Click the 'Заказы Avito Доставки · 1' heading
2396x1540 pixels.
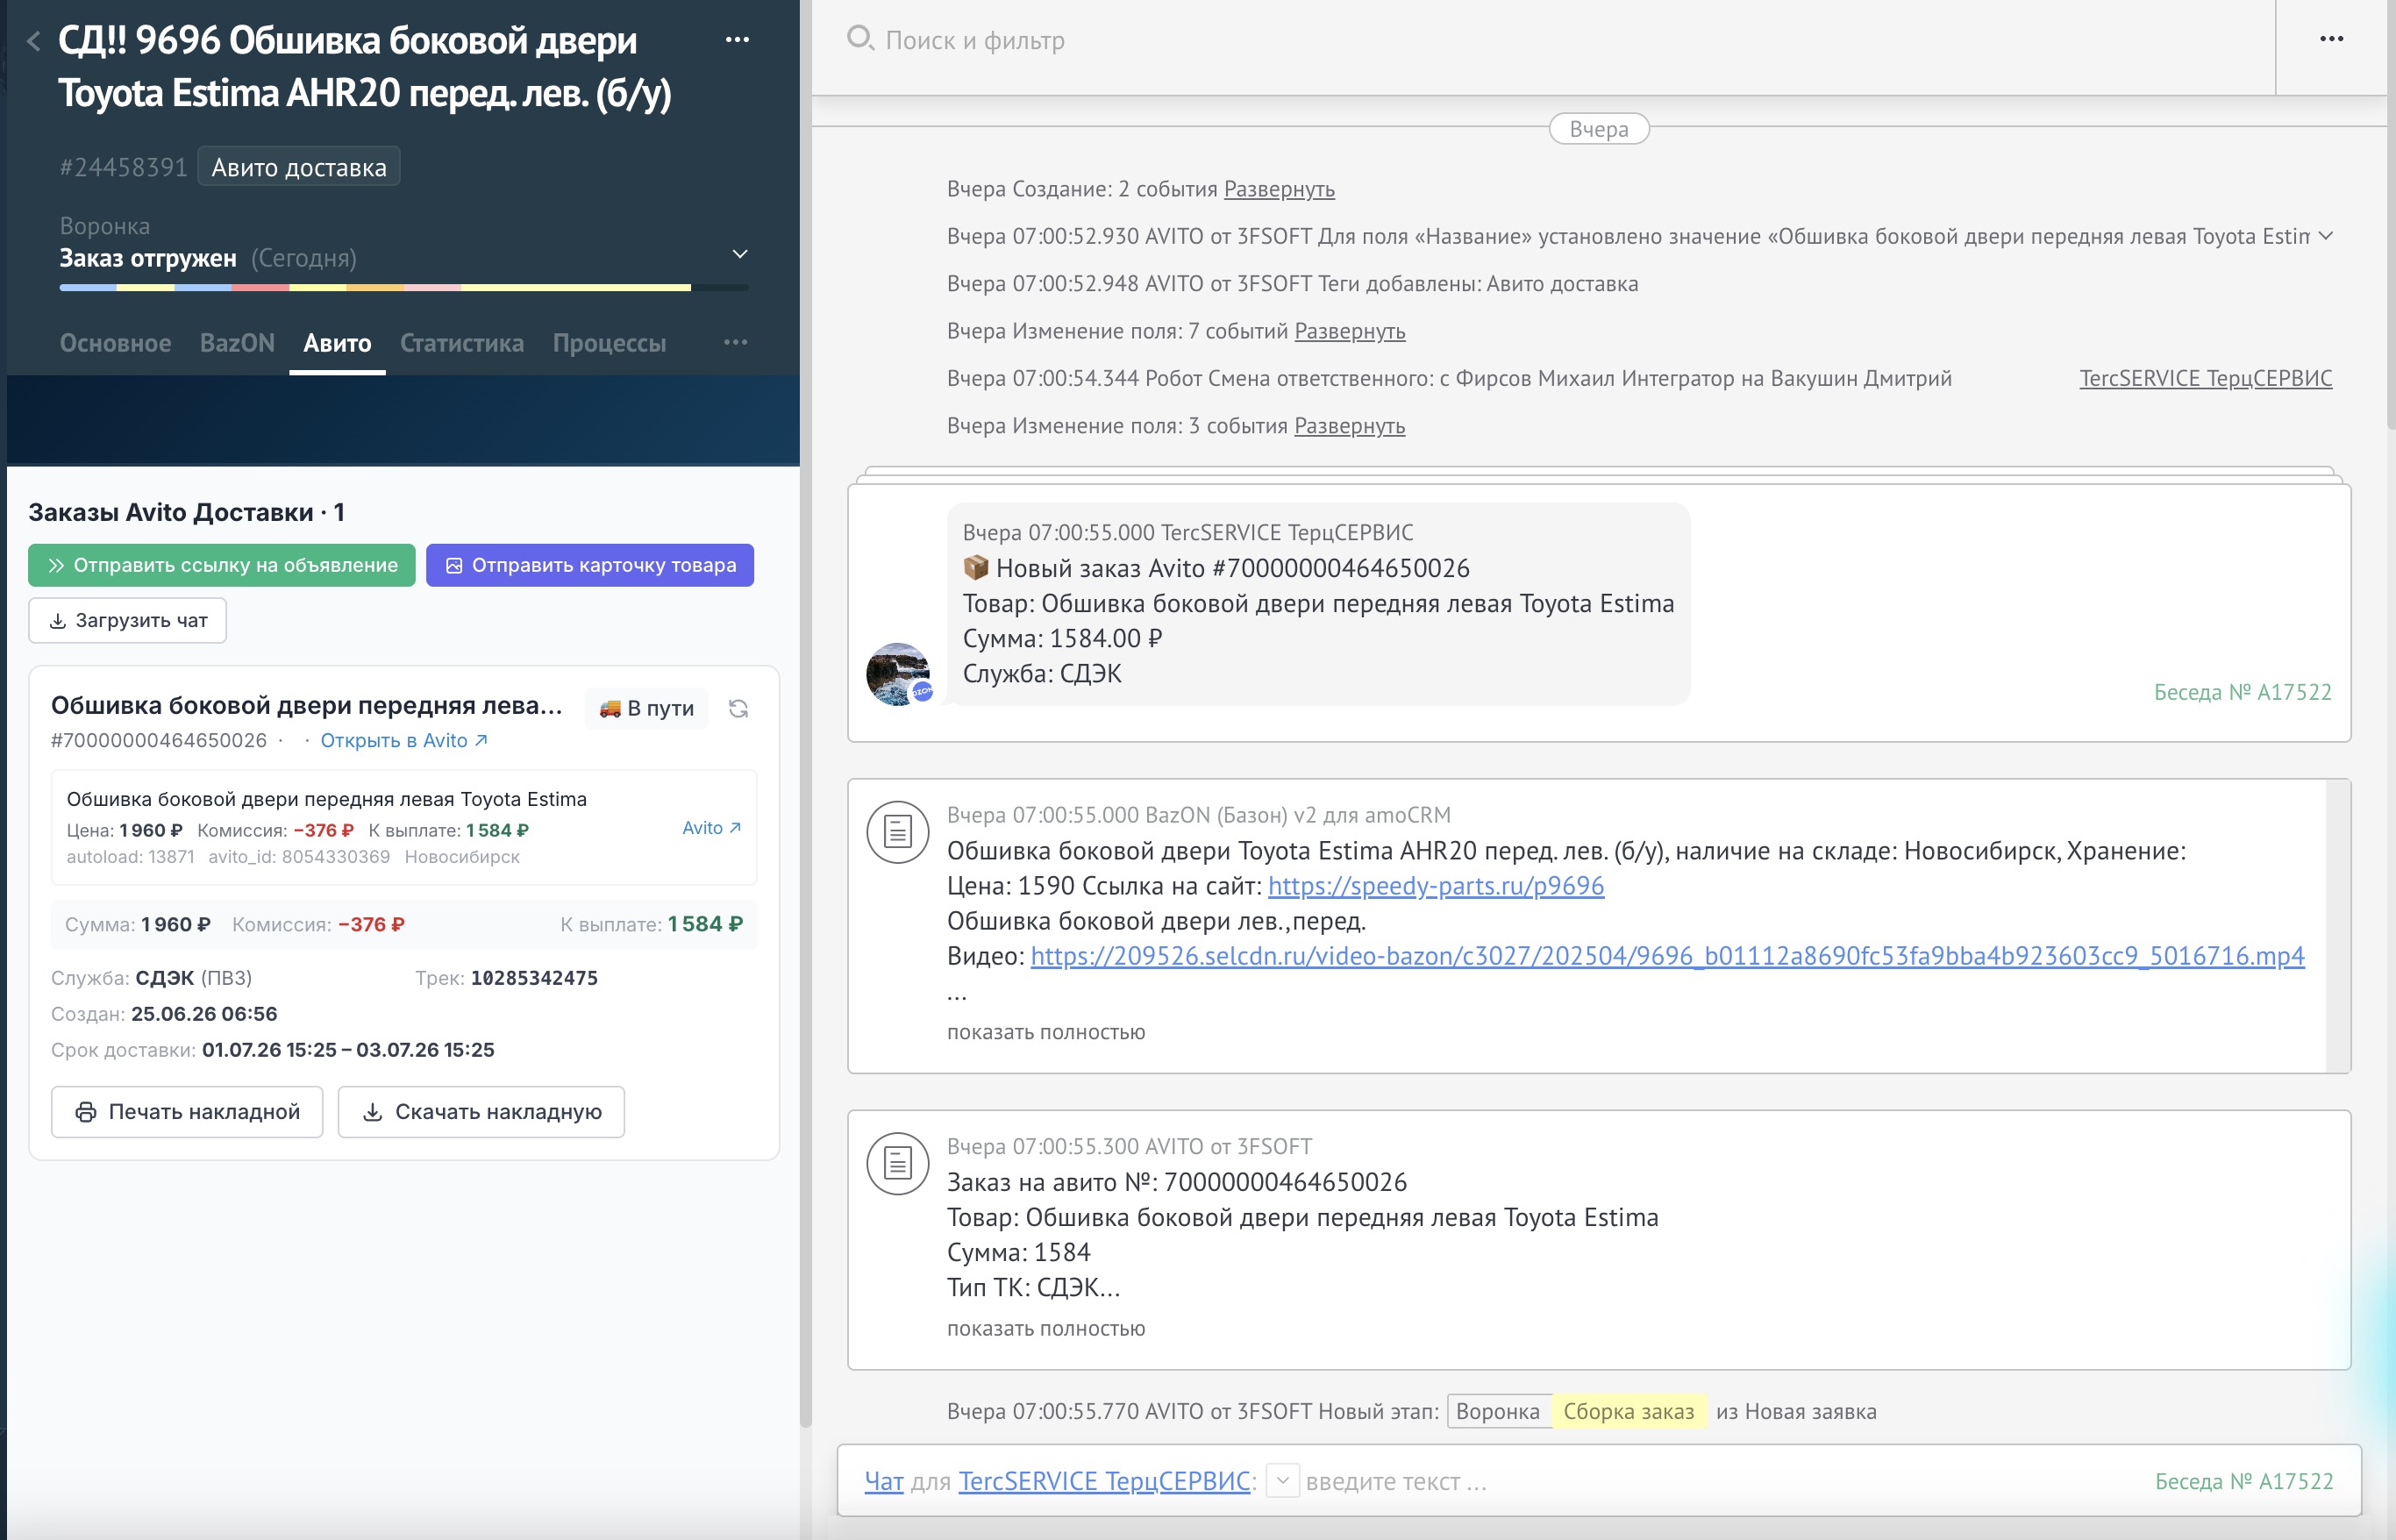tap(186, 512)
